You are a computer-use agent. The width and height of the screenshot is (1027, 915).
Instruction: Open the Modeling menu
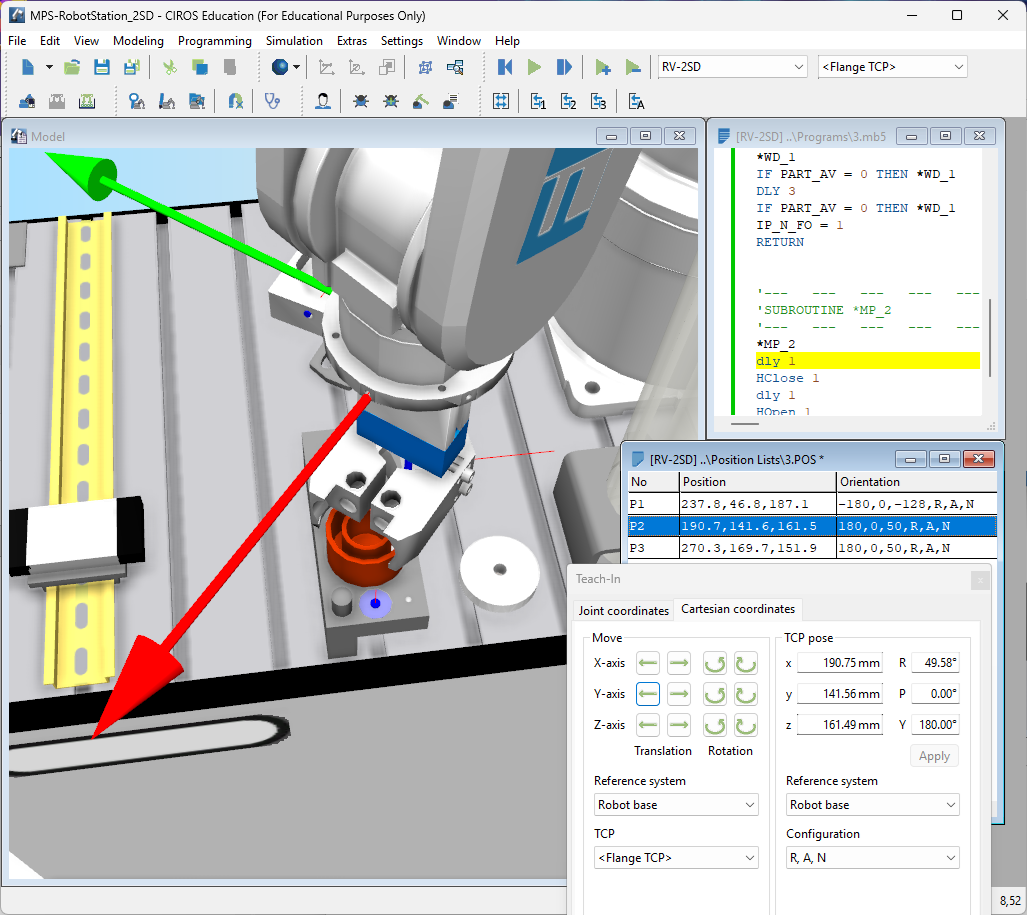[x=138, y=41]
